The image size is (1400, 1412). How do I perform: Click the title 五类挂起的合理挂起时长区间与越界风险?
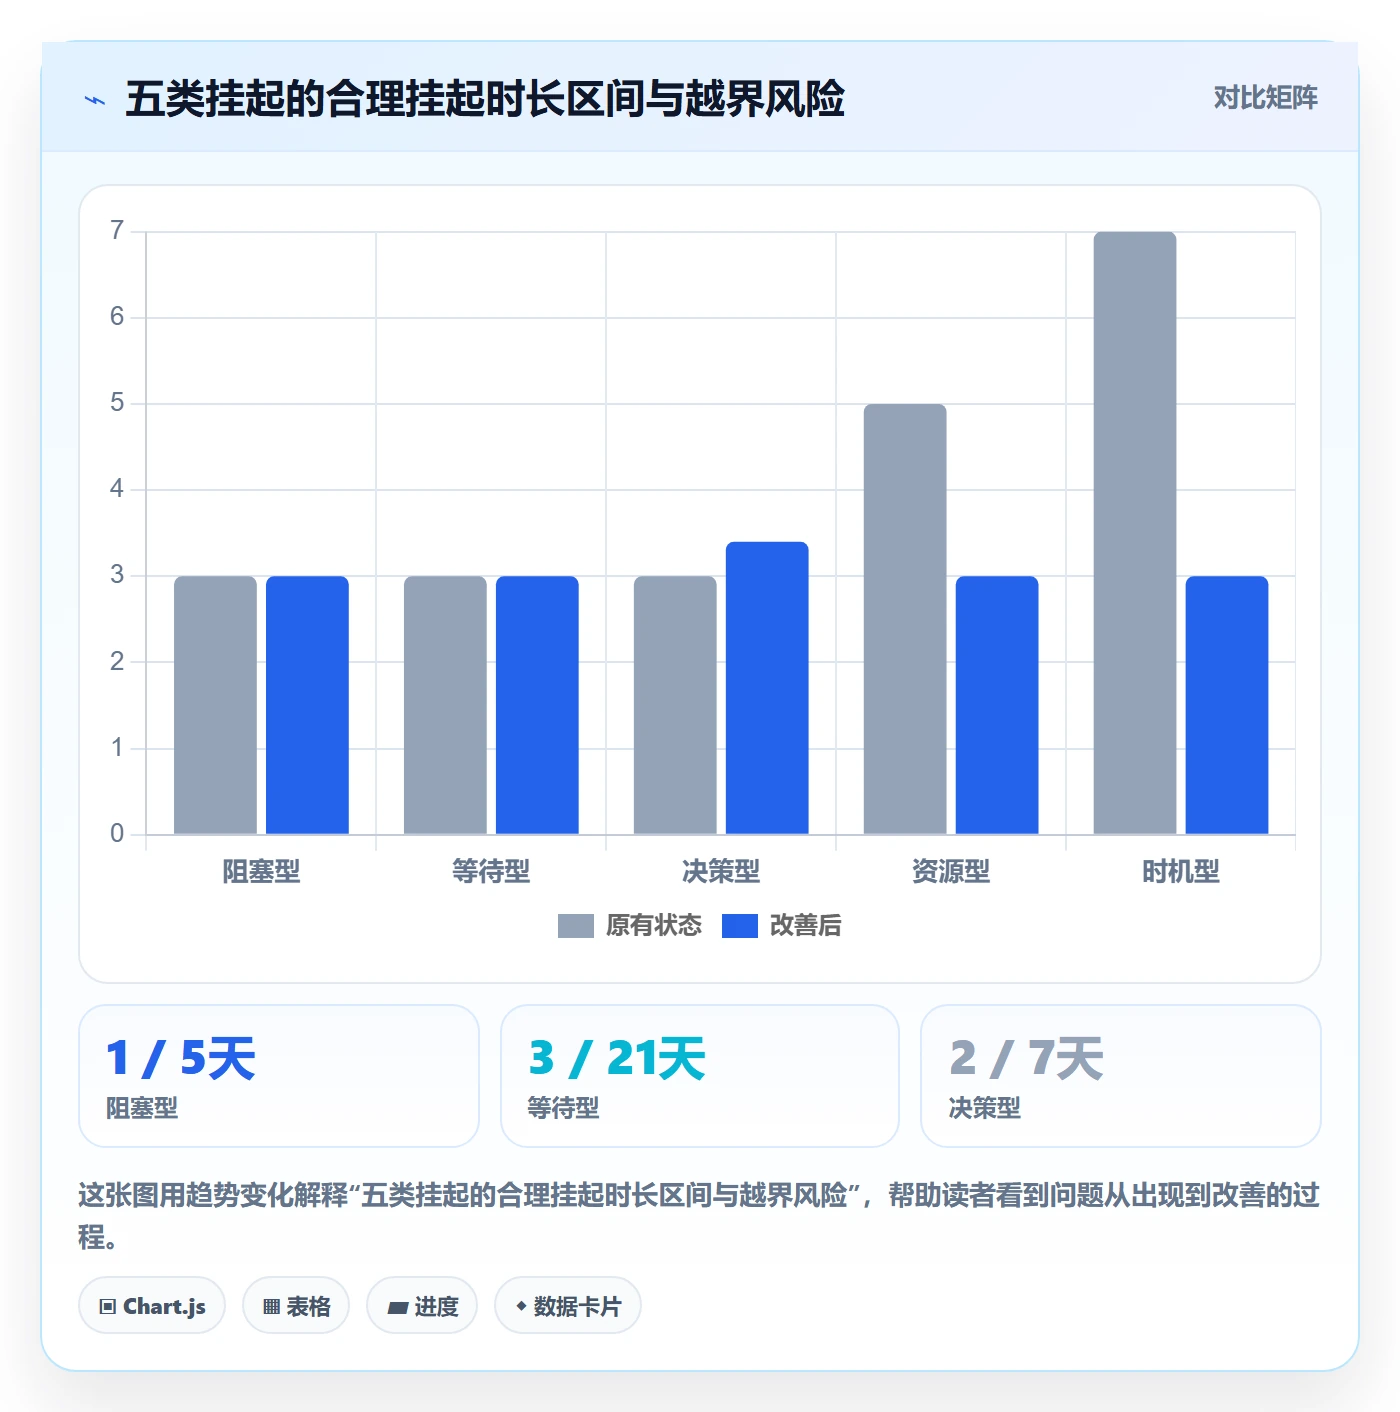pyautogui.click(x=485, y=99)
